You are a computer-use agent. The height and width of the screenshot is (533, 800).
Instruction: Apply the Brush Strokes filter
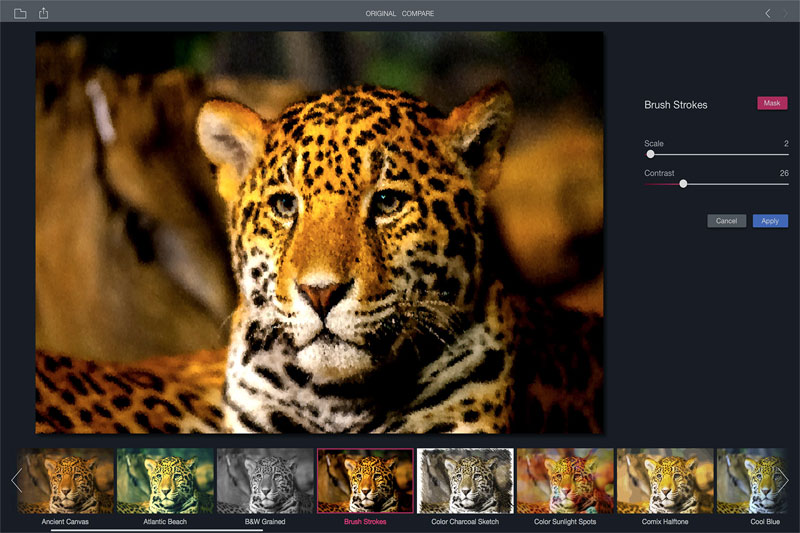pyautogui.click(x=770, y=221)
